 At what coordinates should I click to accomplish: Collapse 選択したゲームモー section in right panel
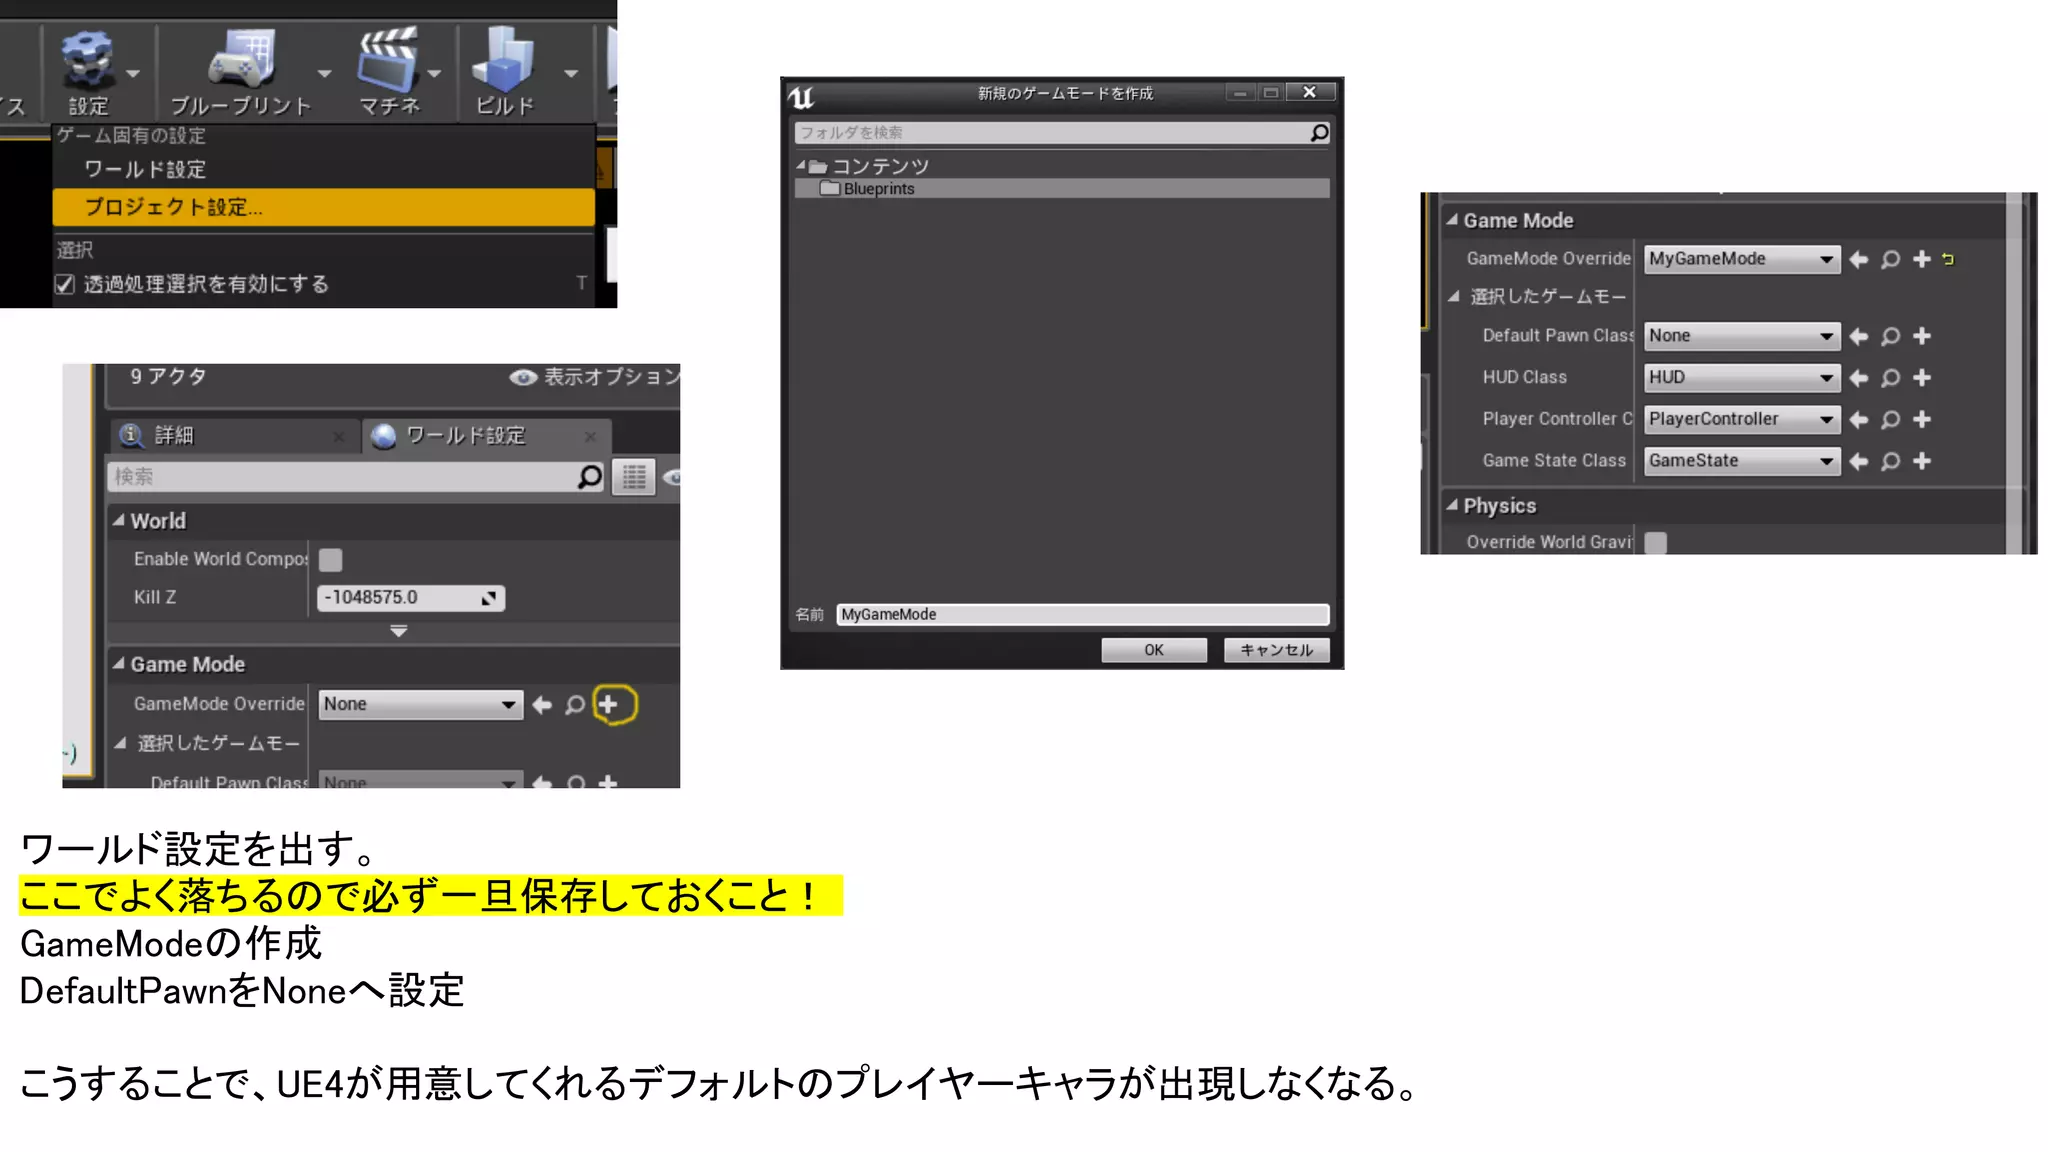coord(1454,296)
